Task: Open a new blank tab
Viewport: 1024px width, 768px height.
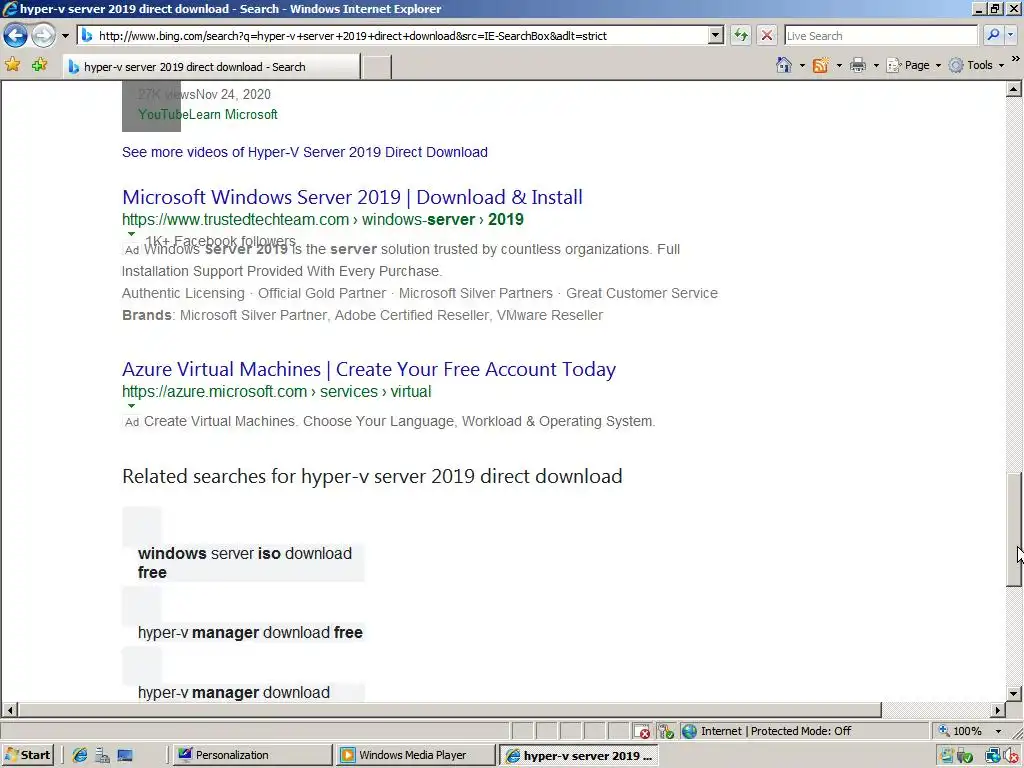Action: [x=377, y=67]
